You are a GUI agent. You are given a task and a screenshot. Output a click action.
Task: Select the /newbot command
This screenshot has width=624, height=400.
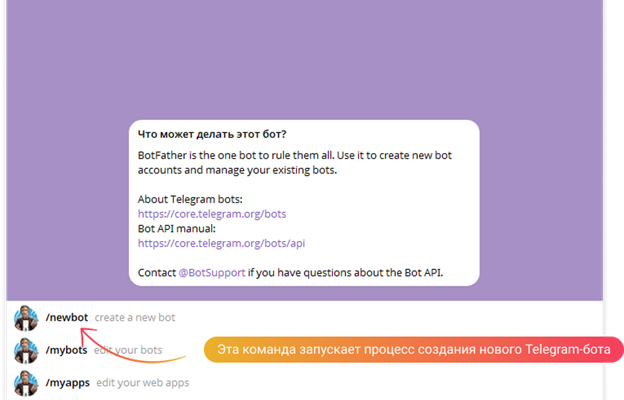click(66, 318)
